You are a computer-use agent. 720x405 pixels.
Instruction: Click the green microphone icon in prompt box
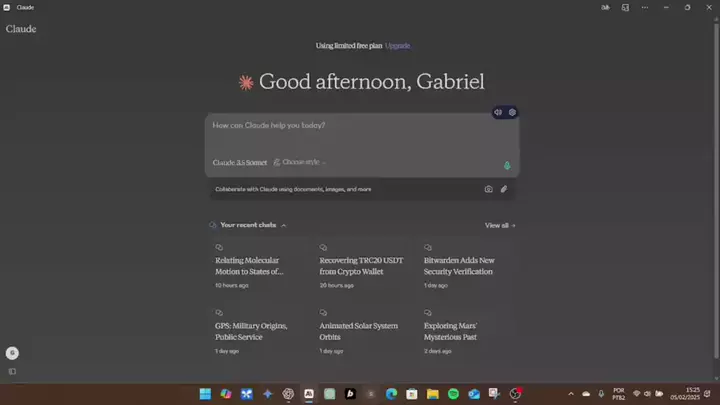[x=507, y=165]
